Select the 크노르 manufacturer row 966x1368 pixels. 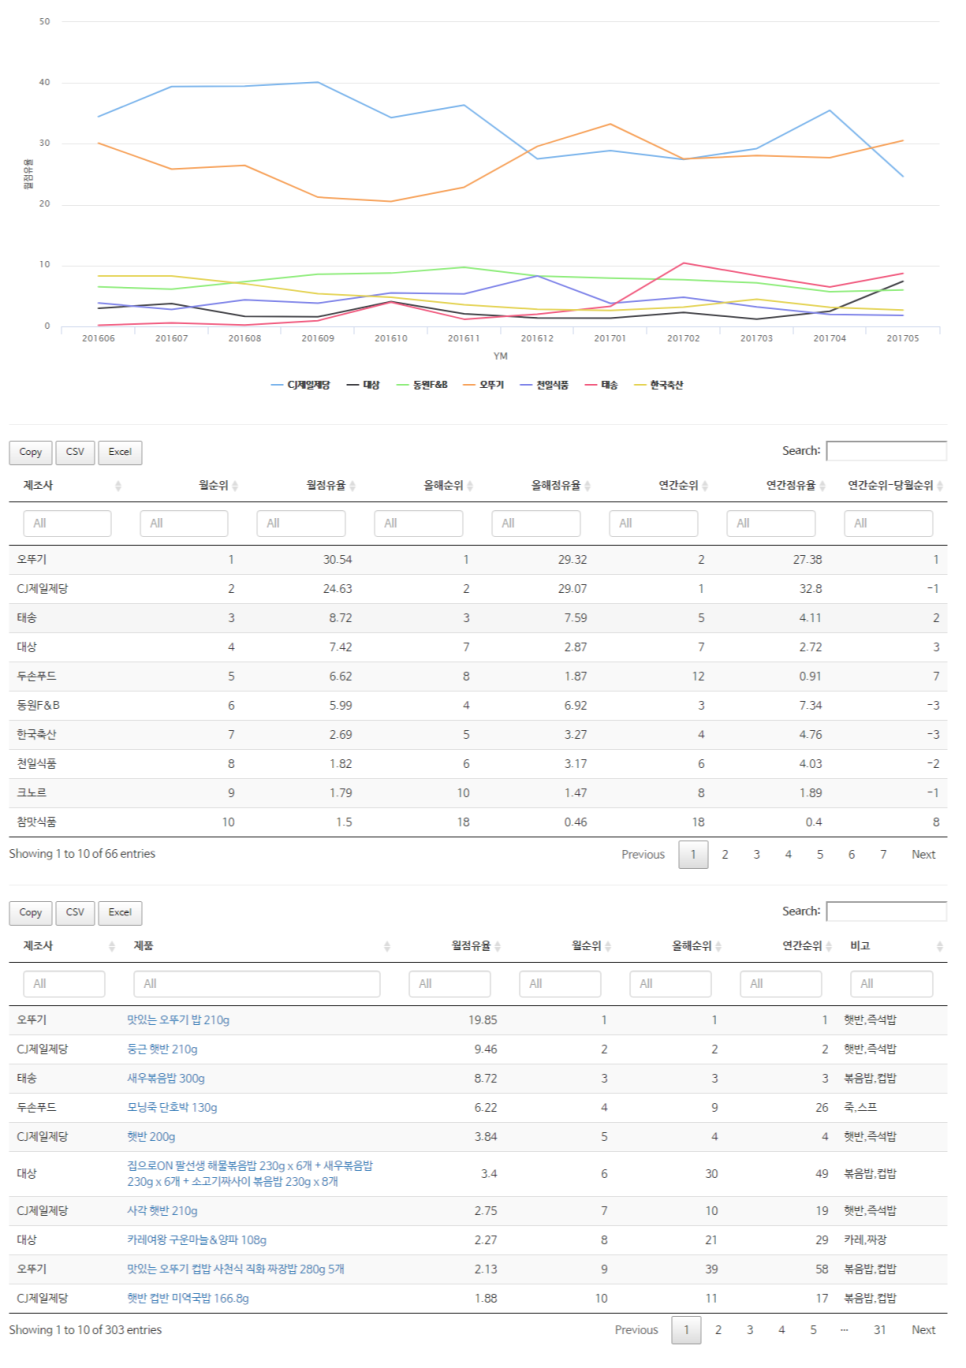tap(478, 793)
